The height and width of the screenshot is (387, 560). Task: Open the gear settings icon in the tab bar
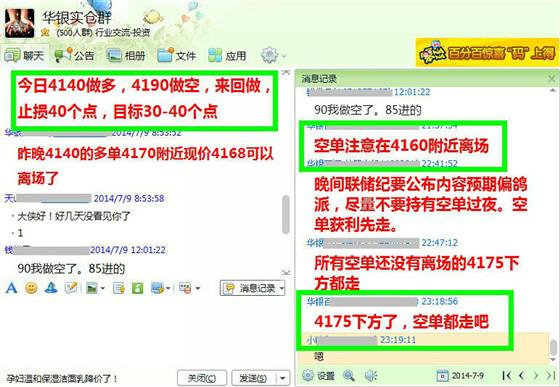269,55
